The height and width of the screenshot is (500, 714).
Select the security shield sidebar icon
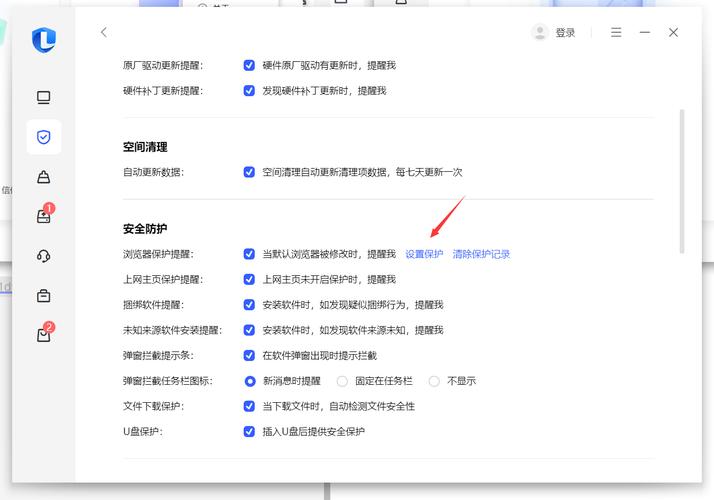[x=44, y=137]
